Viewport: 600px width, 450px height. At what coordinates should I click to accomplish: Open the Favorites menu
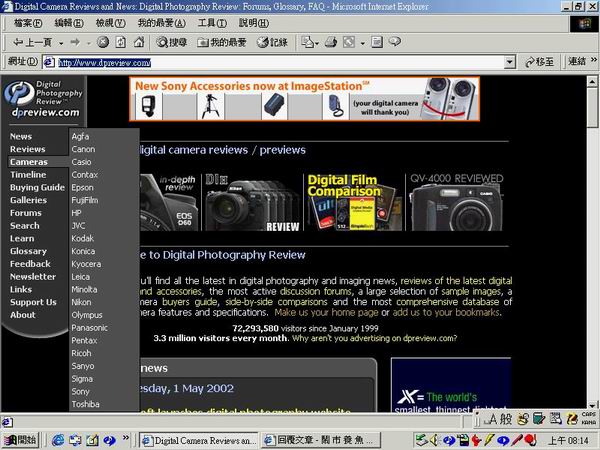(161, 23)
